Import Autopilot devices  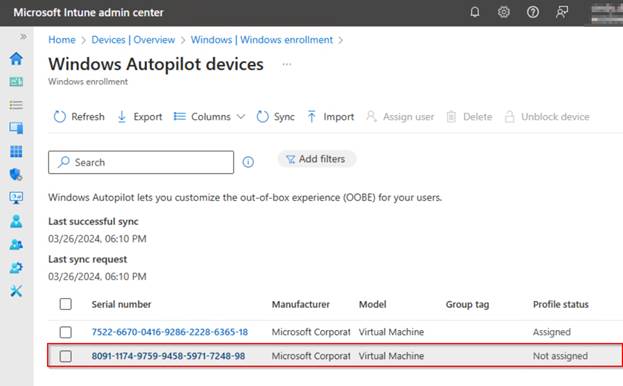pos(331,117)
